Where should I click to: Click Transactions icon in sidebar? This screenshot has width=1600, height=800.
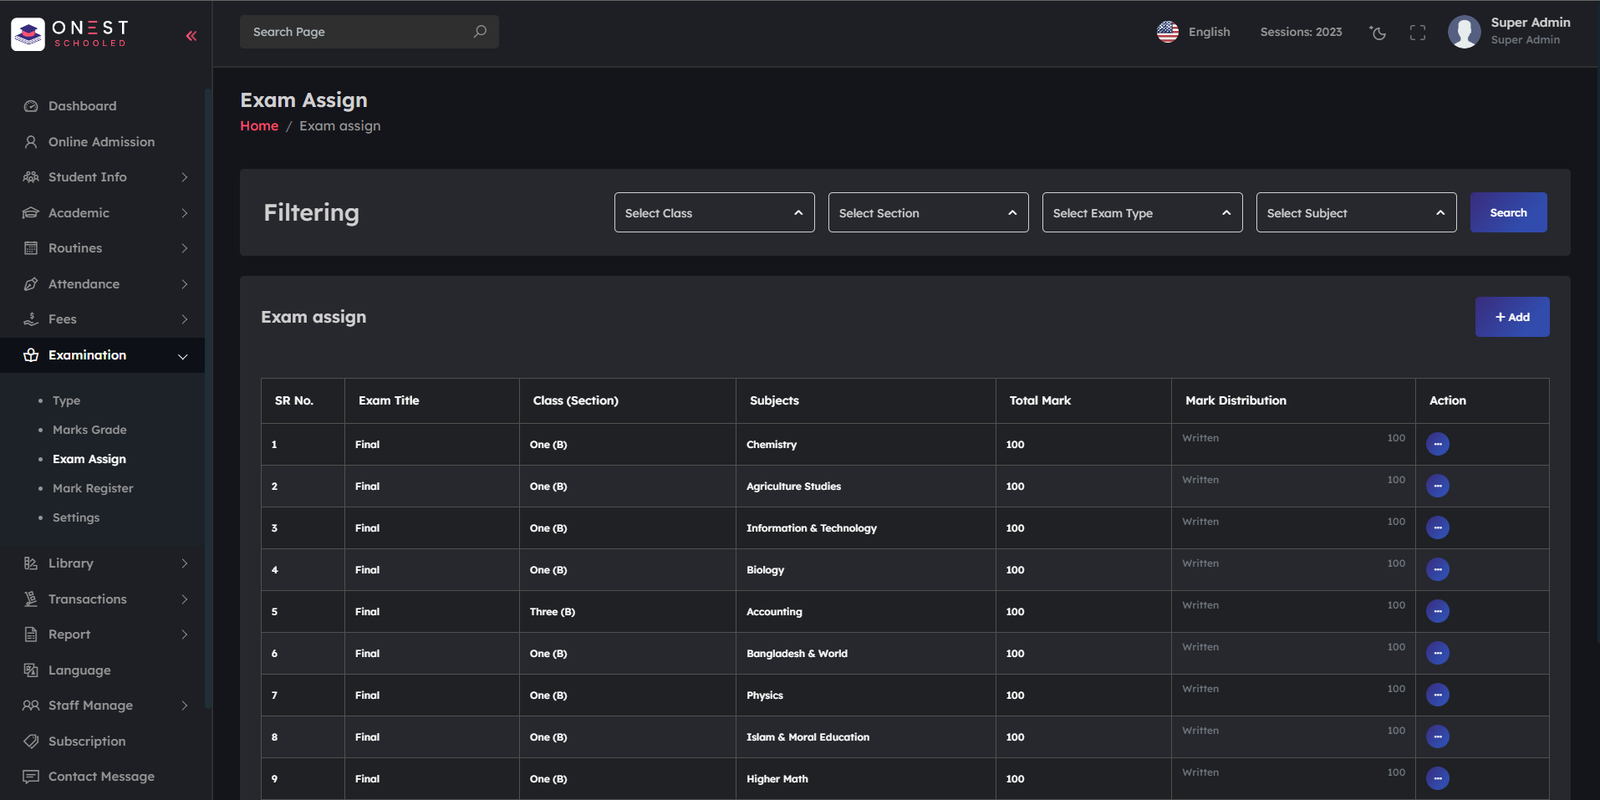31,599
